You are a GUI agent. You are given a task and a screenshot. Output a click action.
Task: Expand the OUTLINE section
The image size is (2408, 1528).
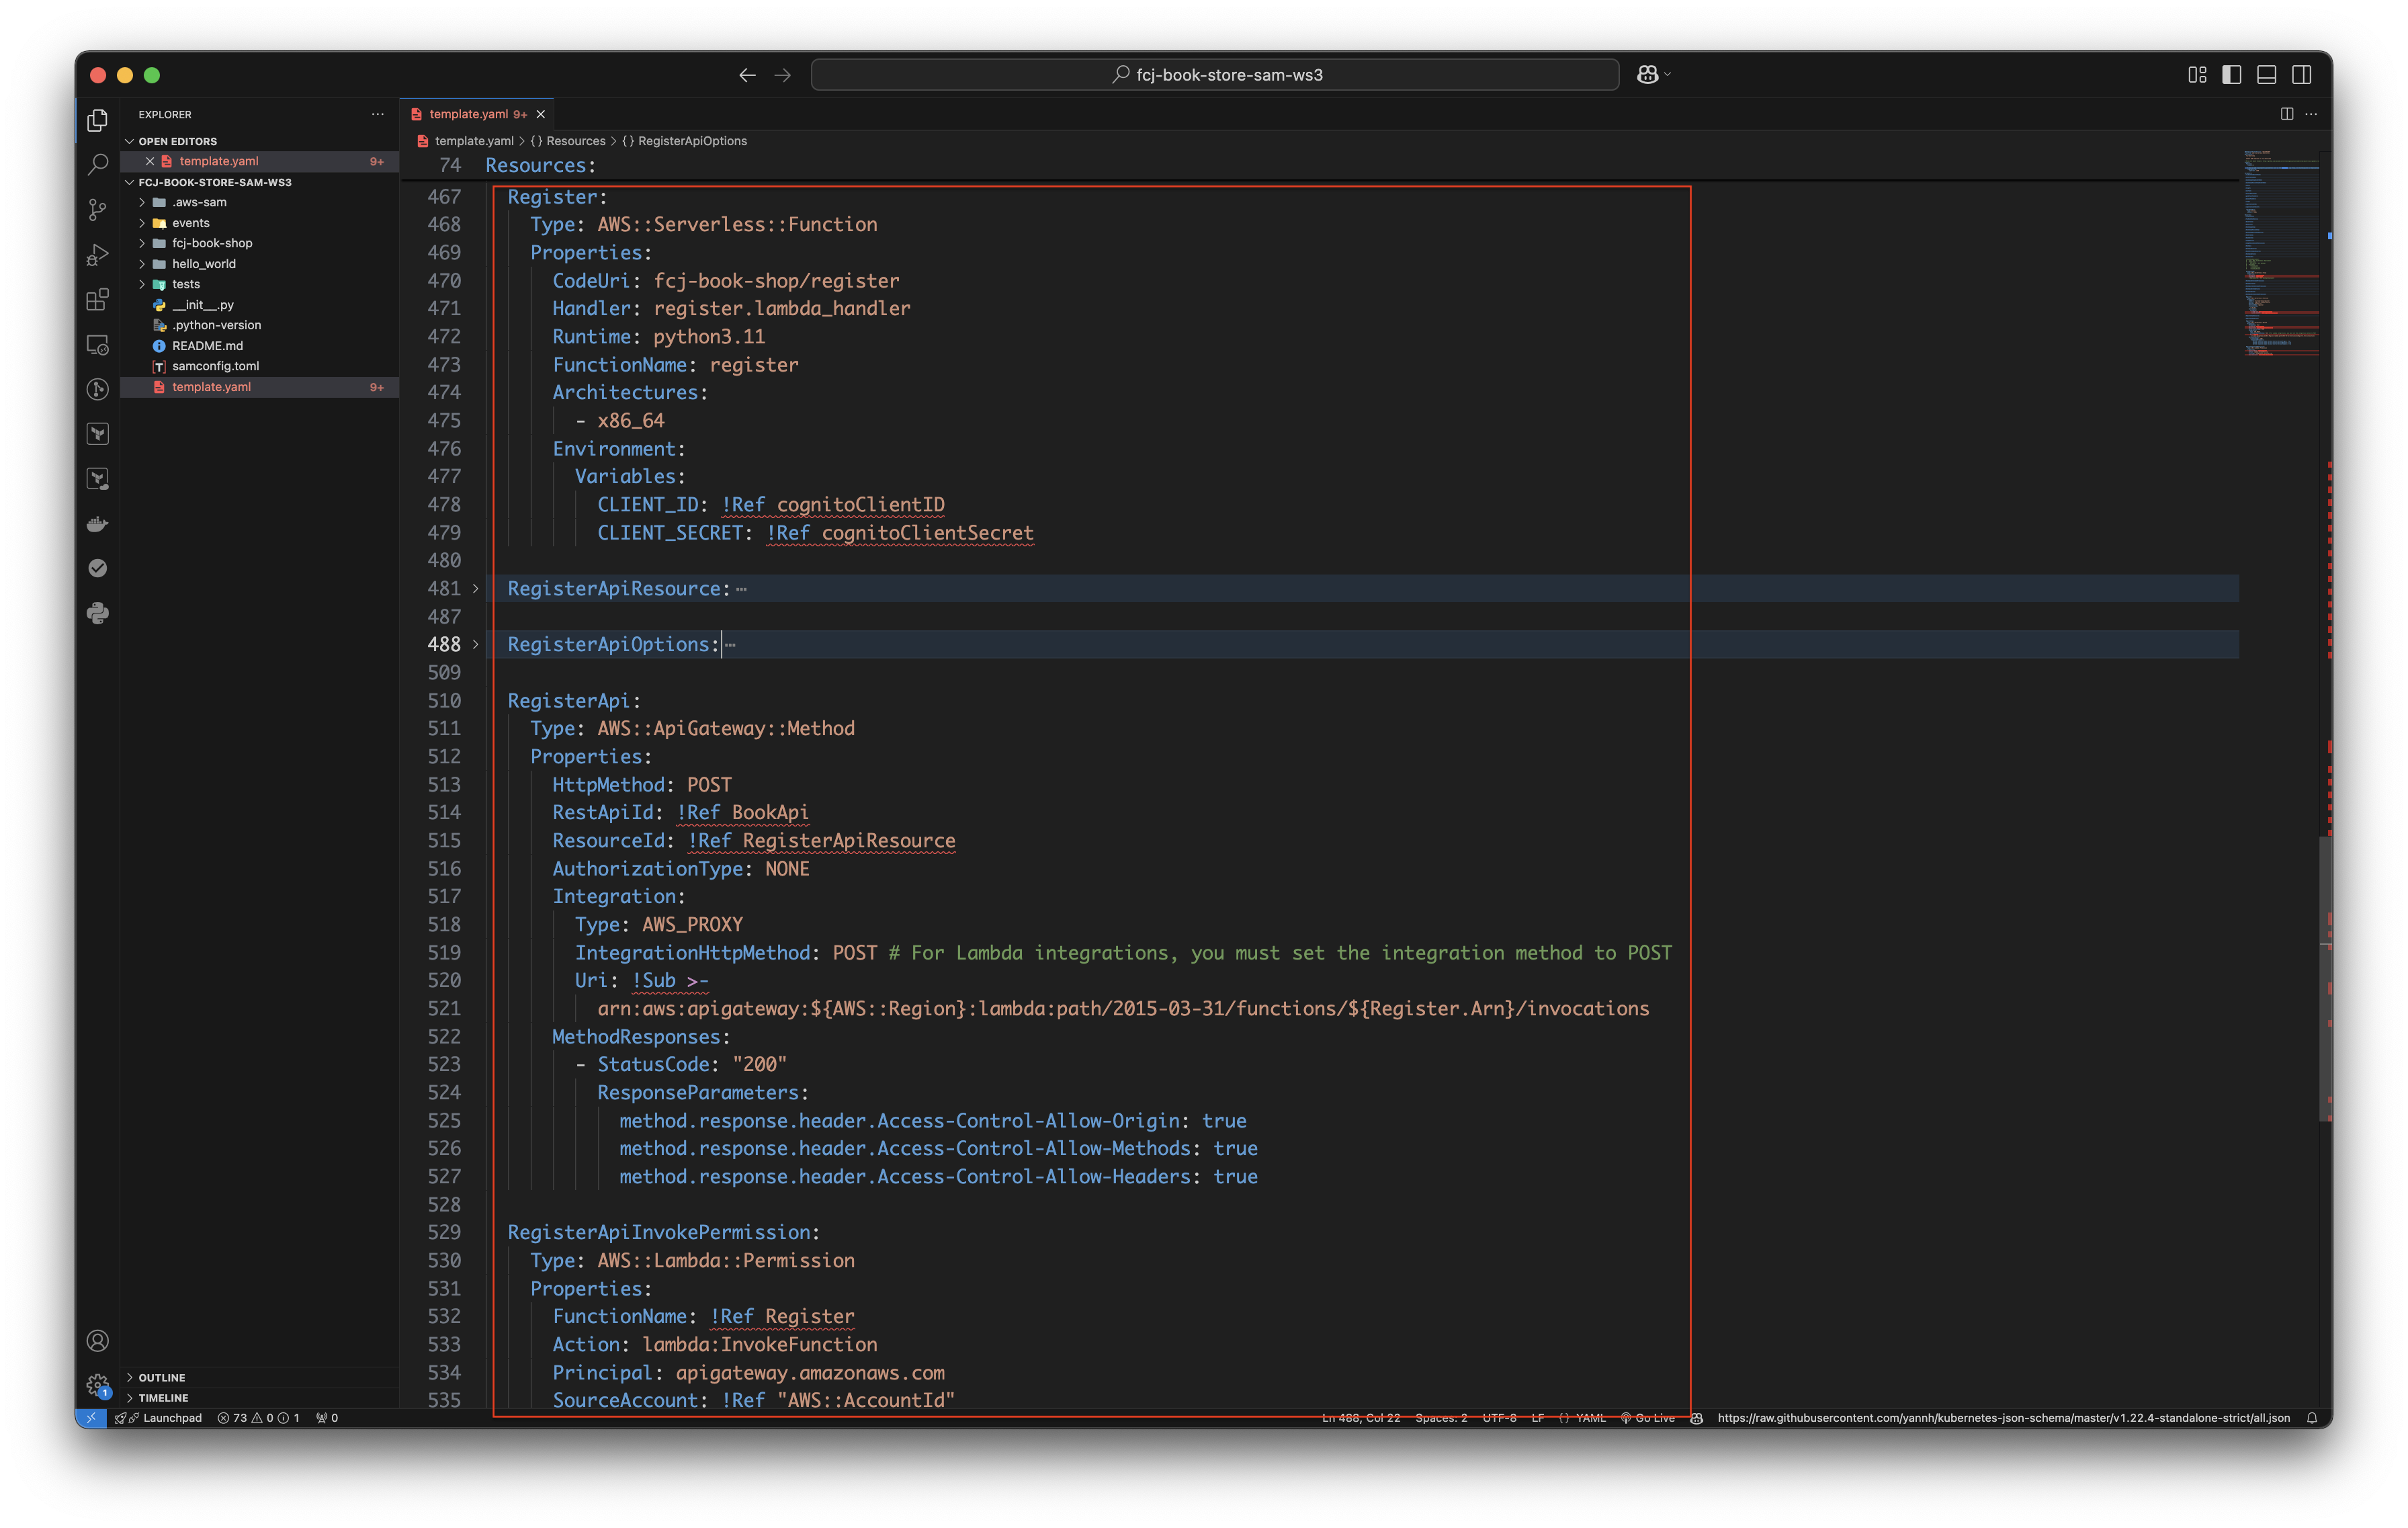pos(129,1378)
